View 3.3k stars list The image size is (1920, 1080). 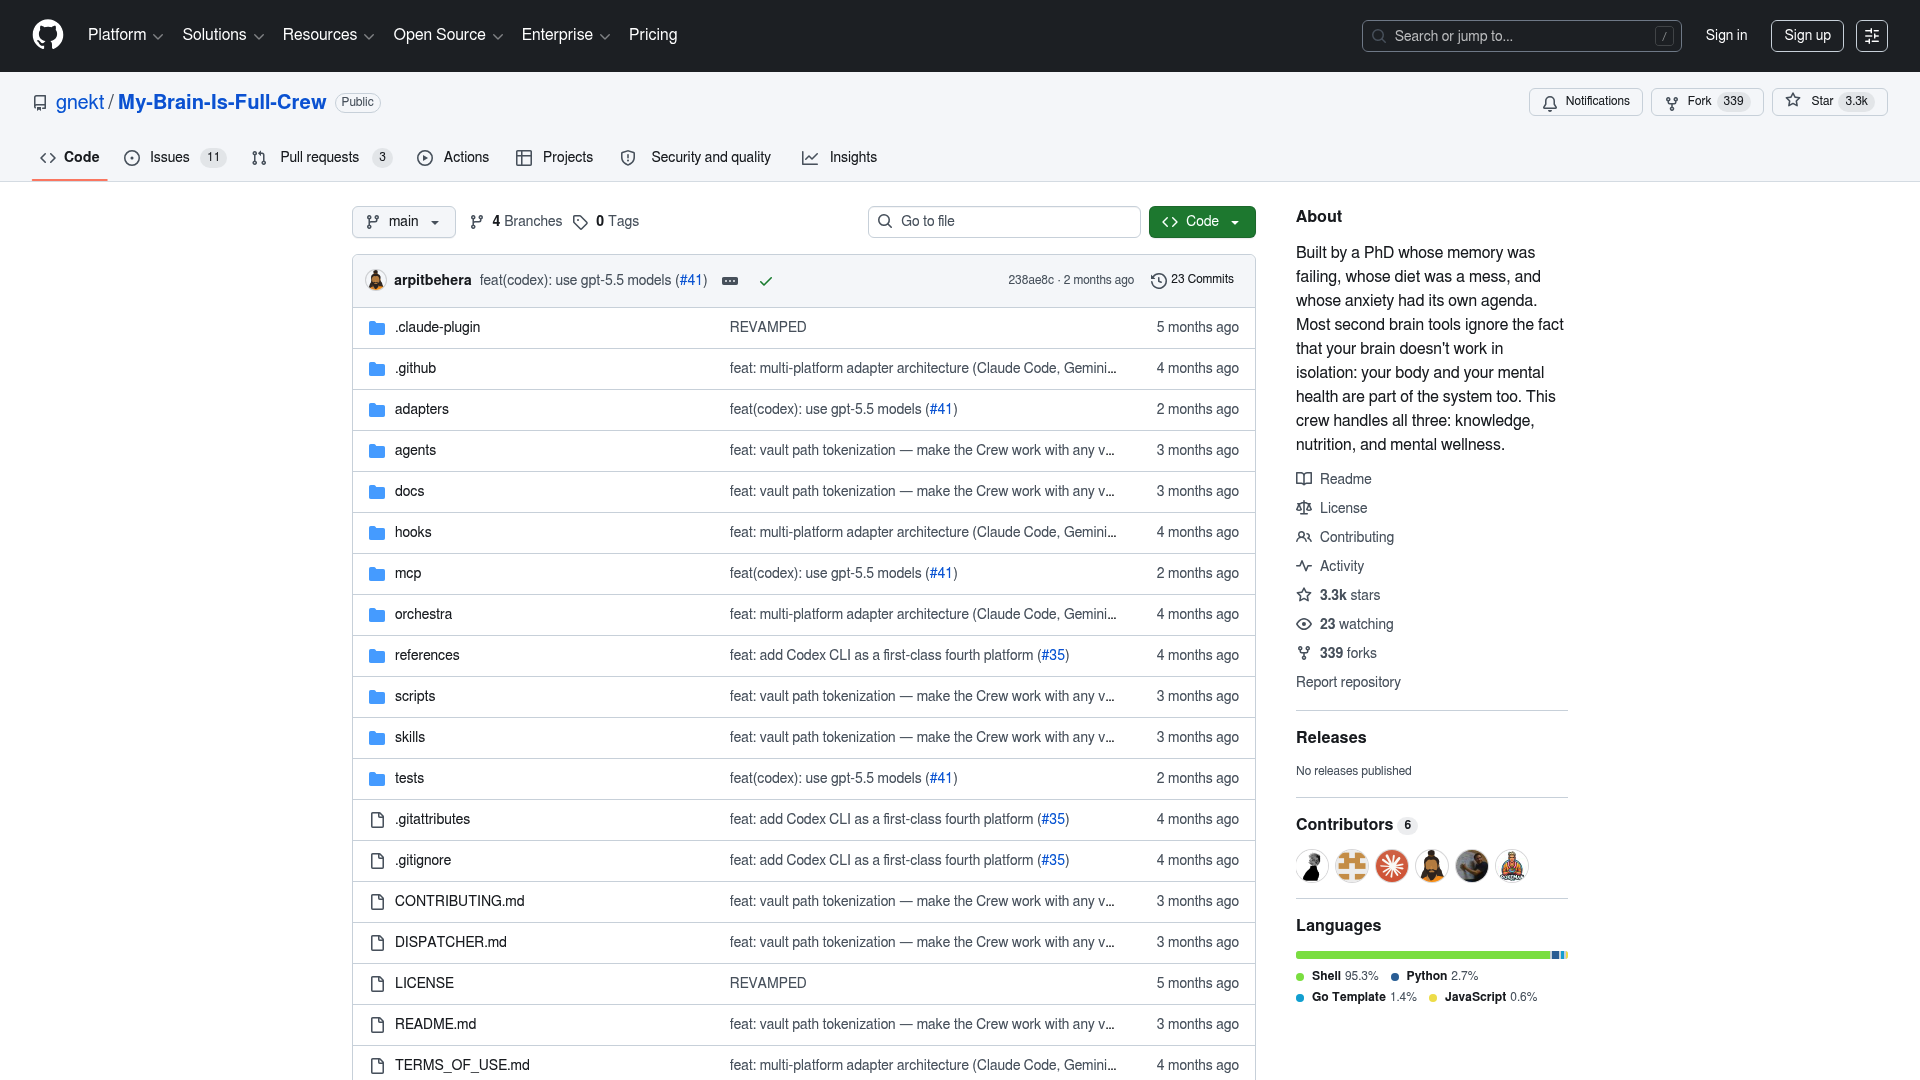[1338, 595]
